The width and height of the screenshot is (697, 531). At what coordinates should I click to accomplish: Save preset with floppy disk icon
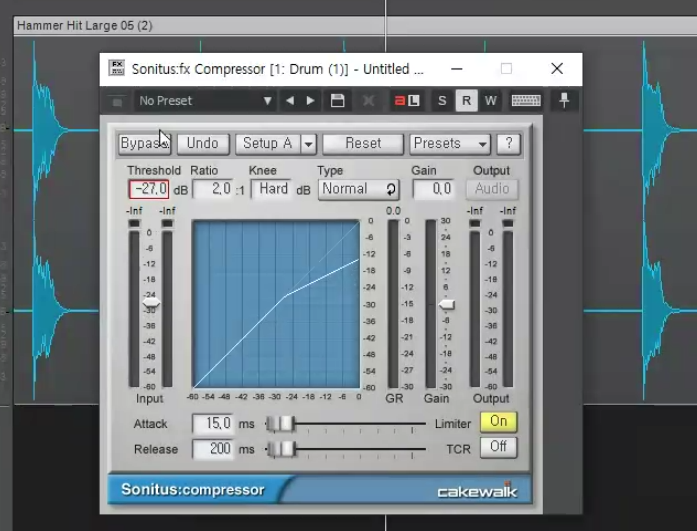click(x=337, y=101)
